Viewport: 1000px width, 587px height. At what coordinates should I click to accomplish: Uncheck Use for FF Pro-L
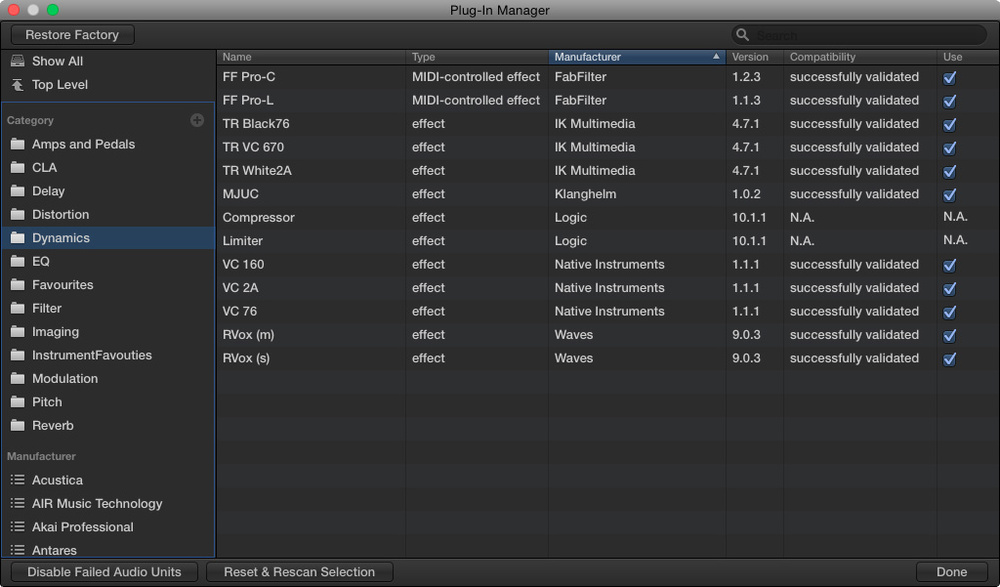[950, 101]
